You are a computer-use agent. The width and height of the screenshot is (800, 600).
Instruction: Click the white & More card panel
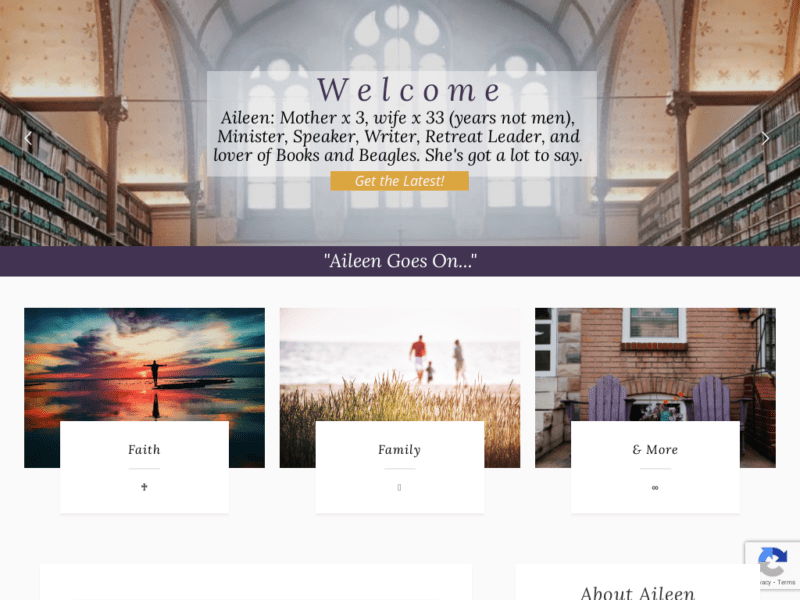click(655, 467)
